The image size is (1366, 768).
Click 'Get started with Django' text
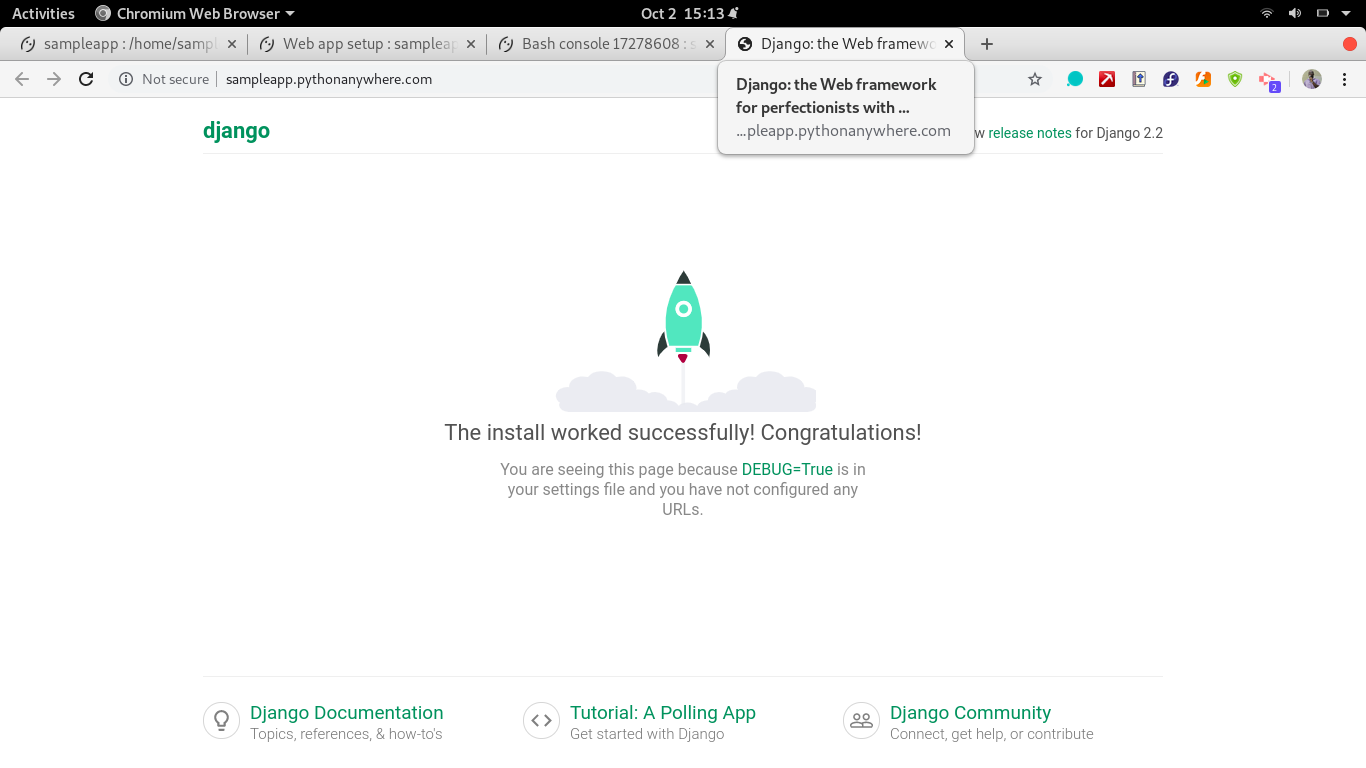coord(647,734)
